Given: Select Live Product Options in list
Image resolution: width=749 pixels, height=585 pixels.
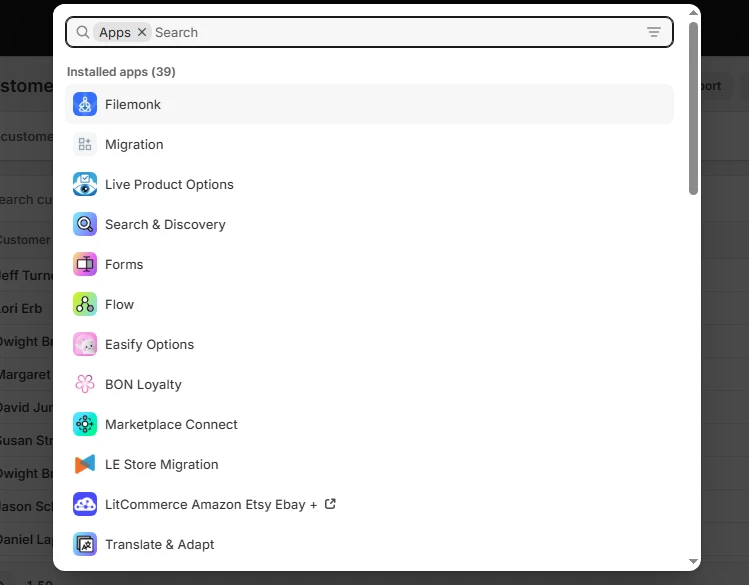Looking at the screenshot, I should pos(369,184).
